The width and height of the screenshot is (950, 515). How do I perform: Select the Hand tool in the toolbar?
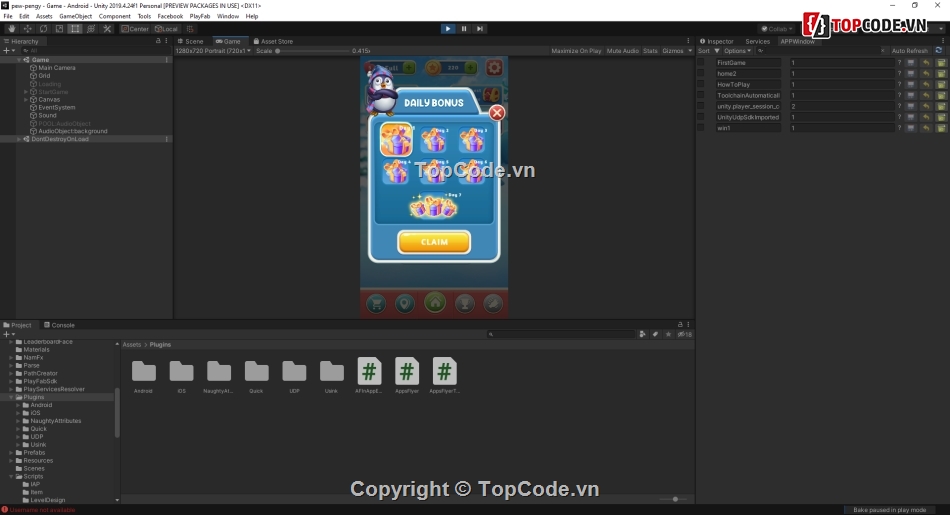12,28
